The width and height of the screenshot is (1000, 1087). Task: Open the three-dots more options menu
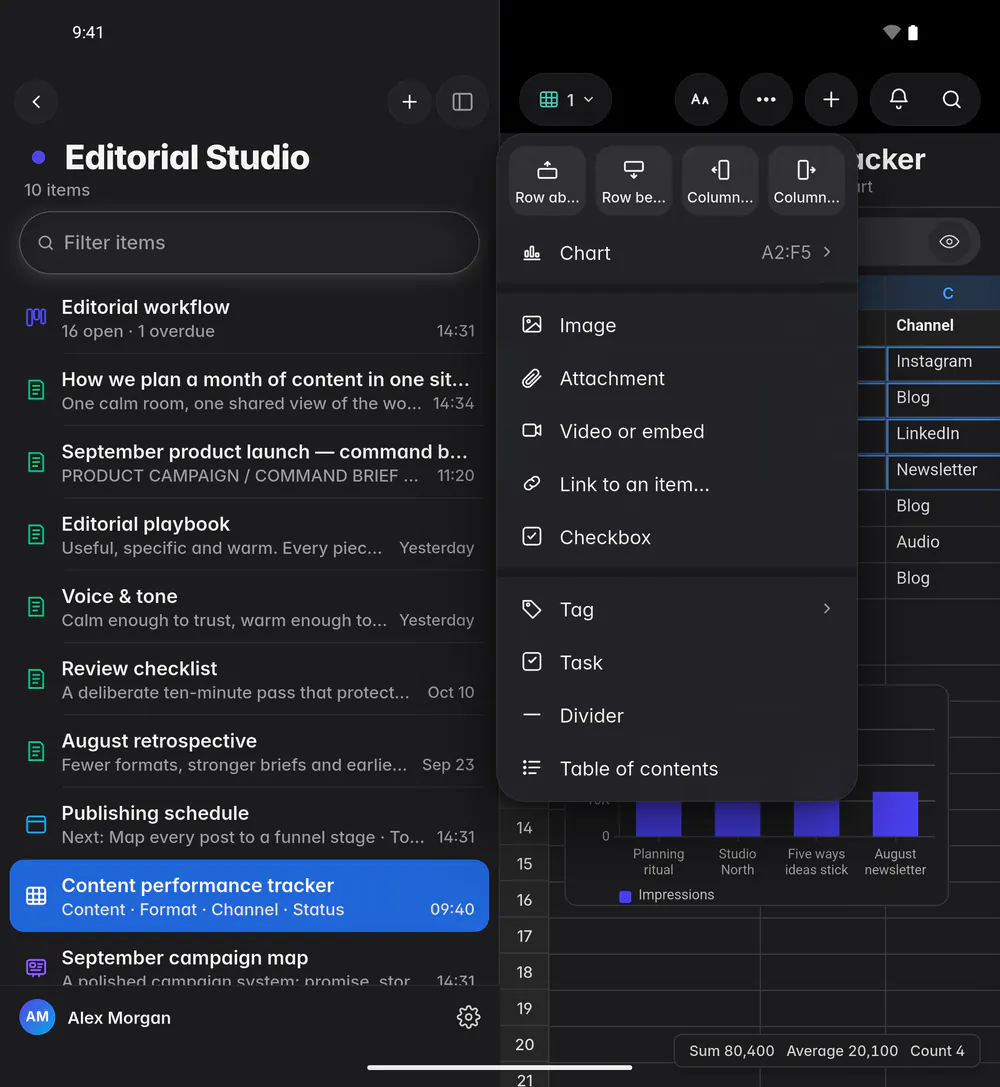coord(766,100)
